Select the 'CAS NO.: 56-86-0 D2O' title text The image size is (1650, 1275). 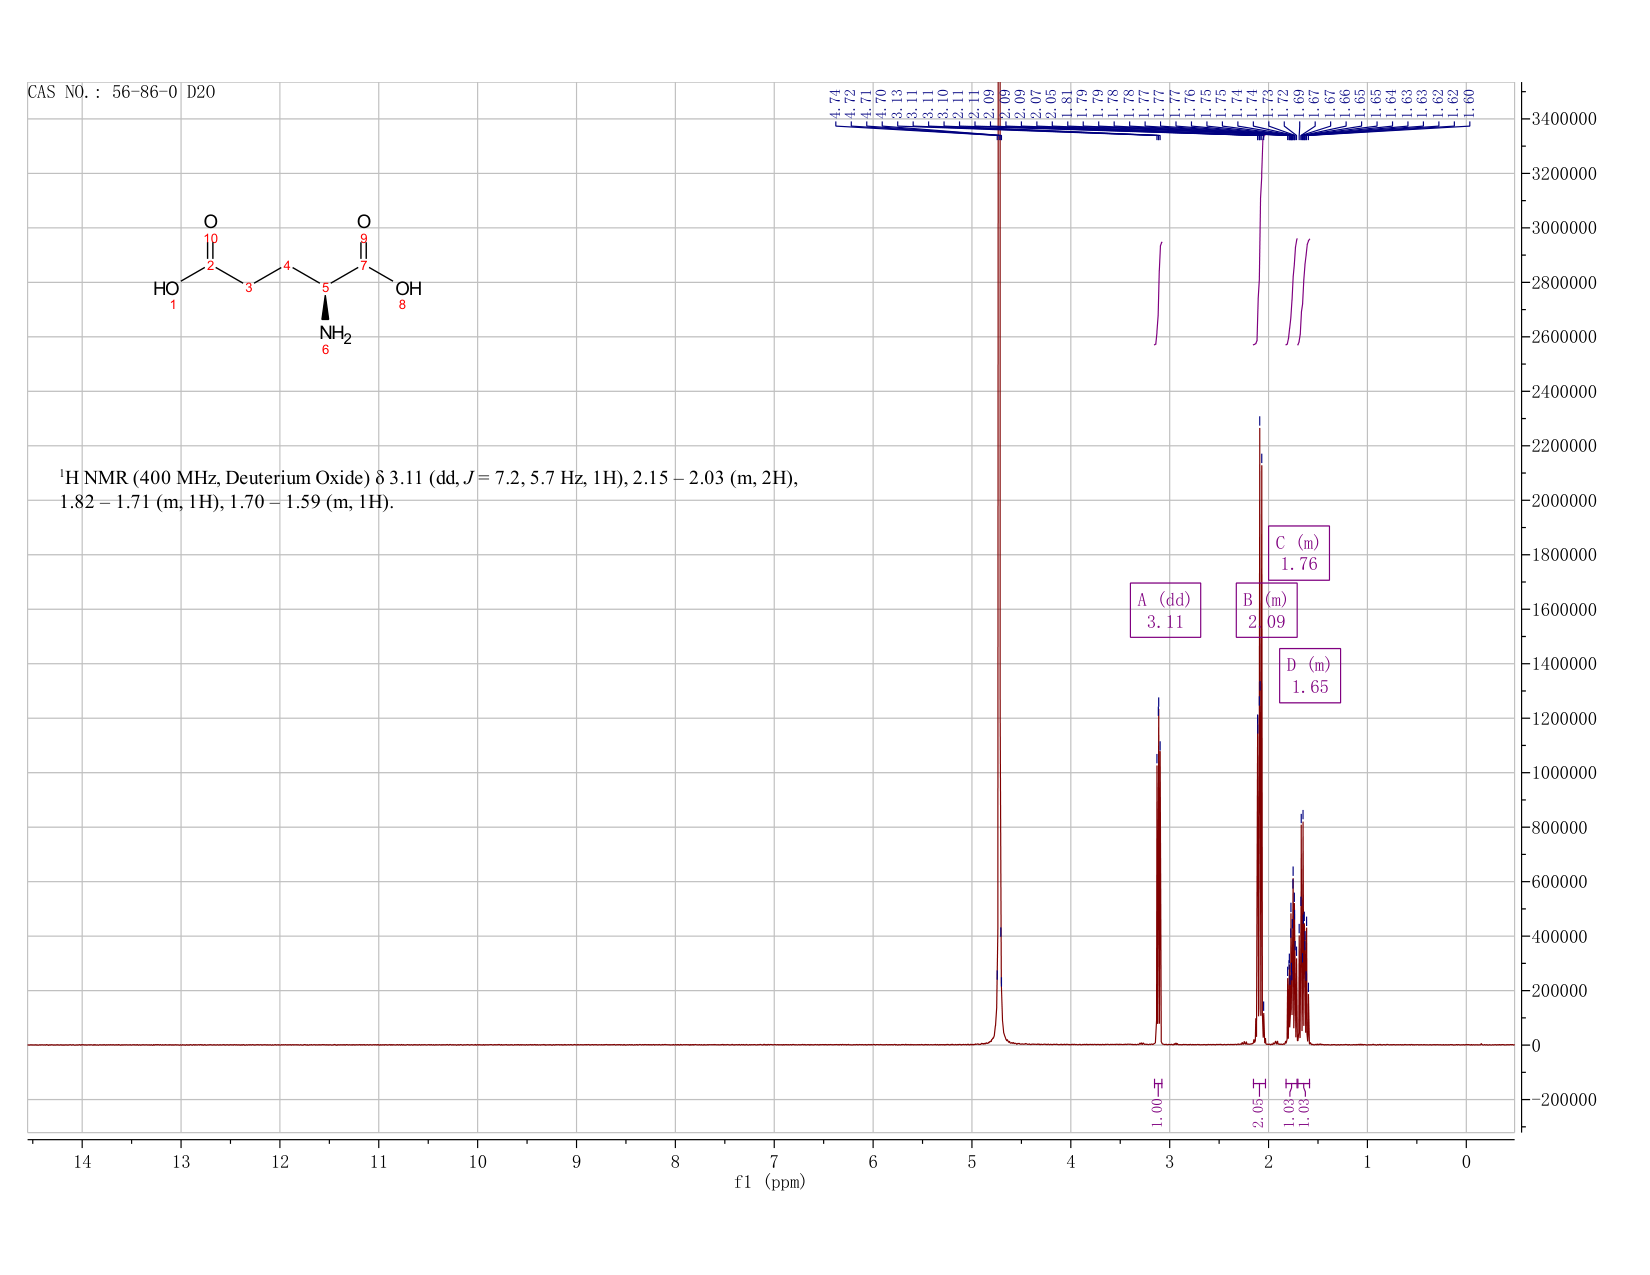[x=121, y=92]
